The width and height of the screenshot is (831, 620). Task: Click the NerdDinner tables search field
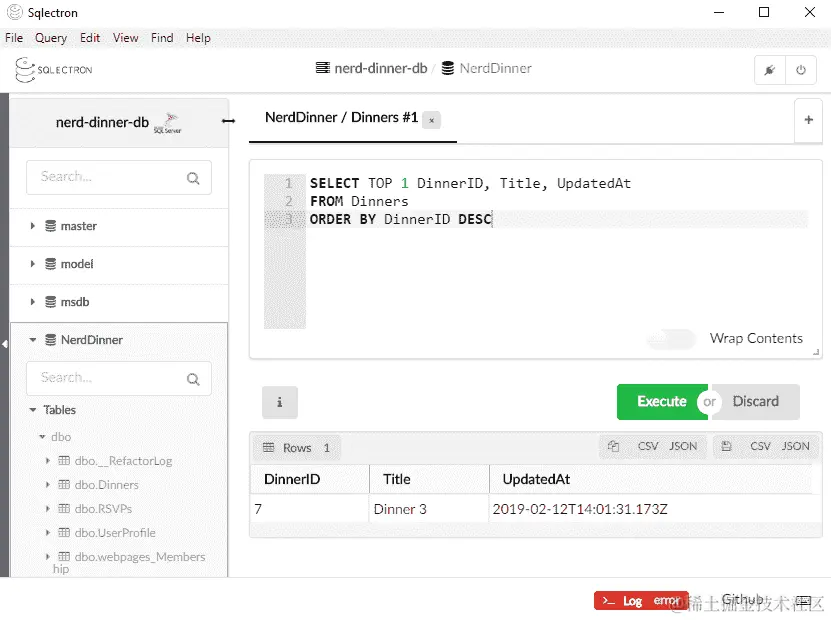pos(119,378)
